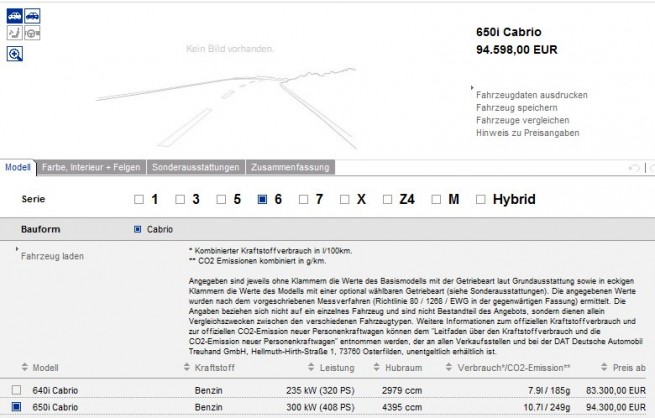Toggle the Cabrio Bauform checkbox
Screen dimensions: 655x418
pos(137,229)
